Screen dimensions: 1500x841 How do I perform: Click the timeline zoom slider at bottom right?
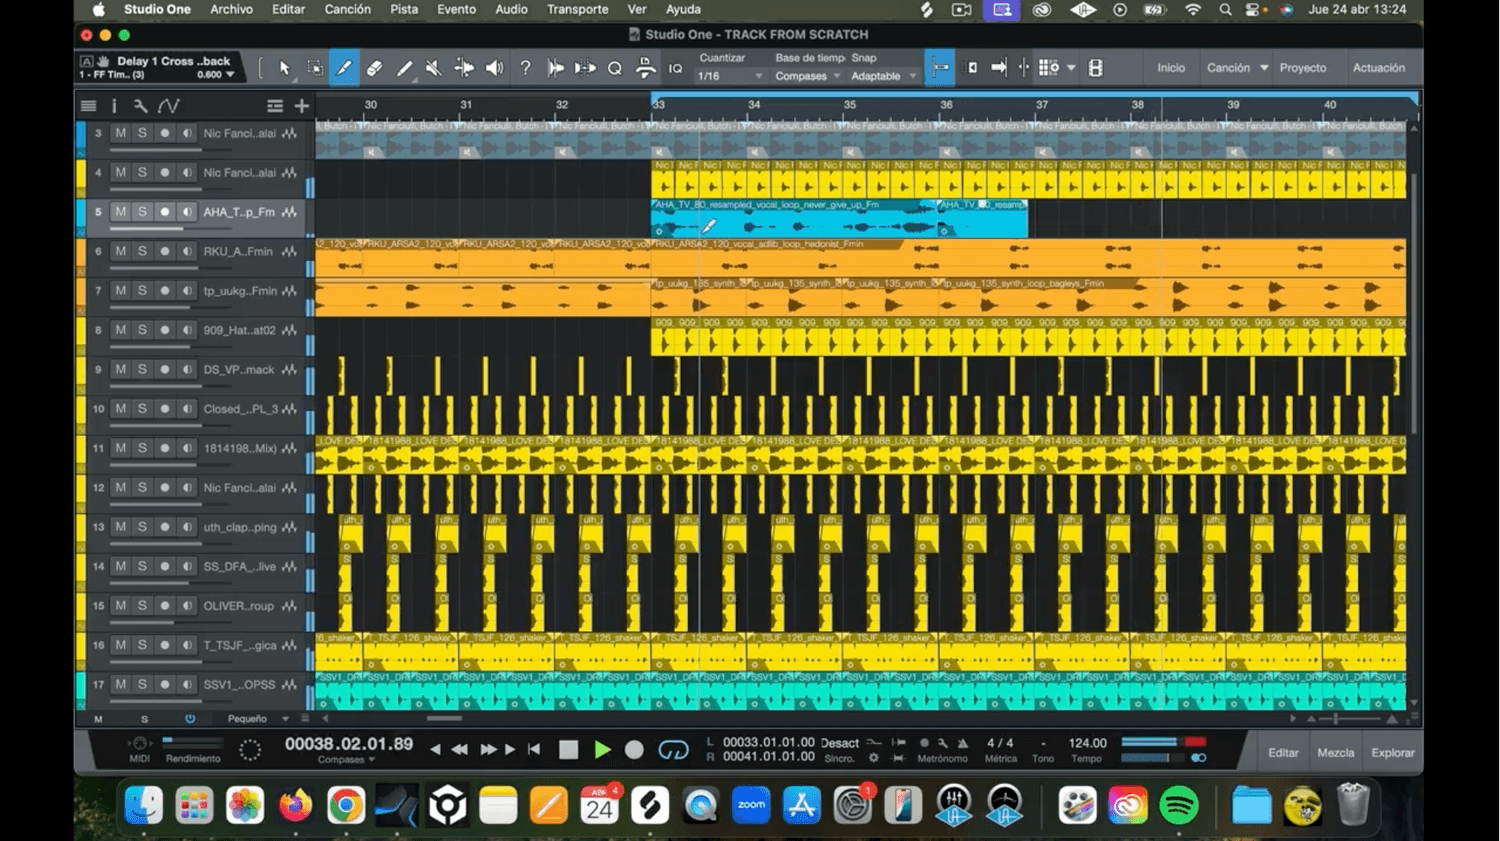[x=1337, y=718]
